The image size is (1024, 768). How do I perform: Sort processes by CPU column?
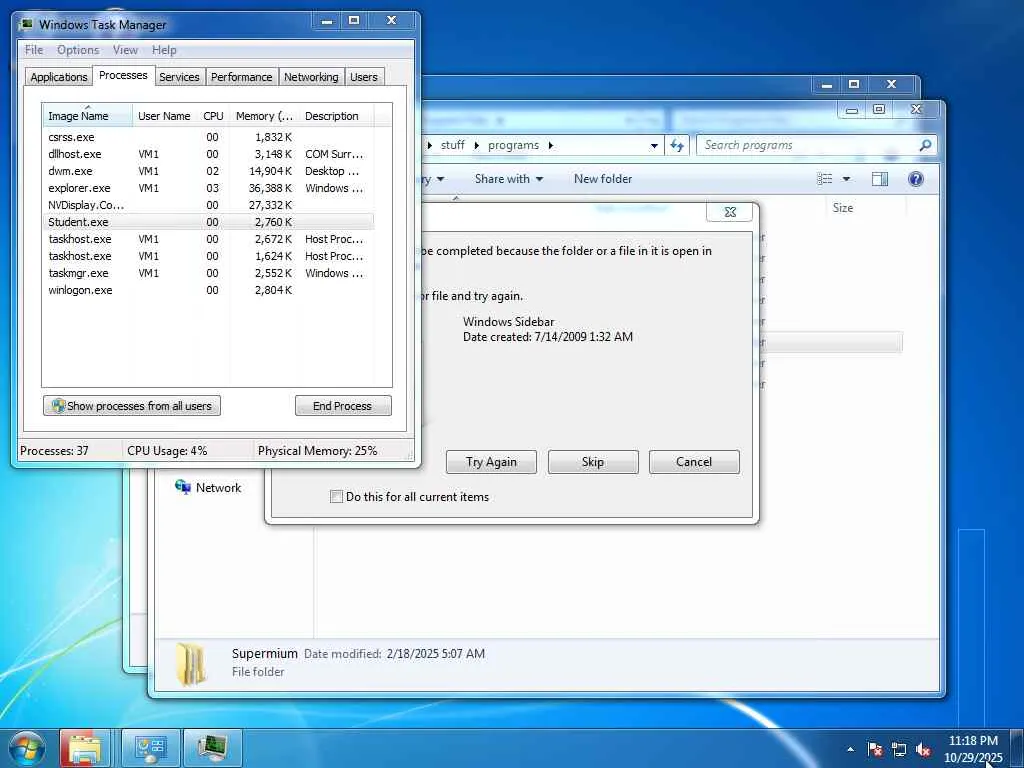214,116
